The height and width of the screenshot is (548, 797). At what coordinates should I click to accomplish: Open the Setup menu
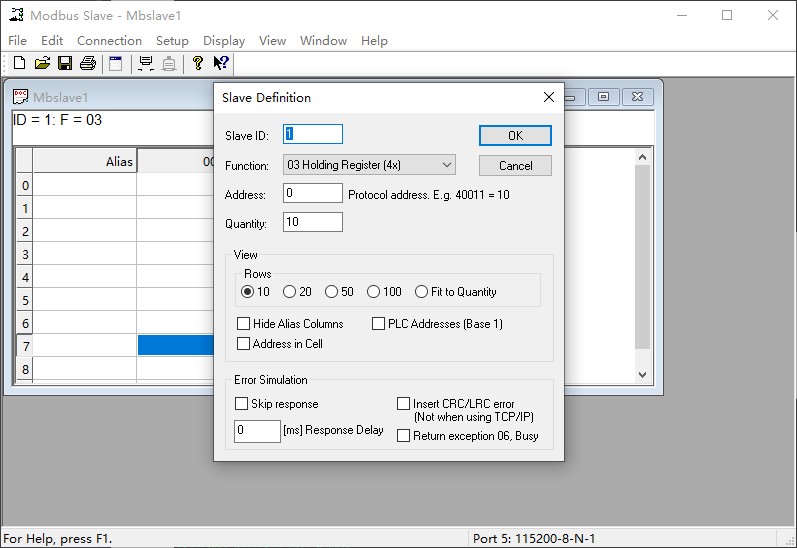point(172,41)
